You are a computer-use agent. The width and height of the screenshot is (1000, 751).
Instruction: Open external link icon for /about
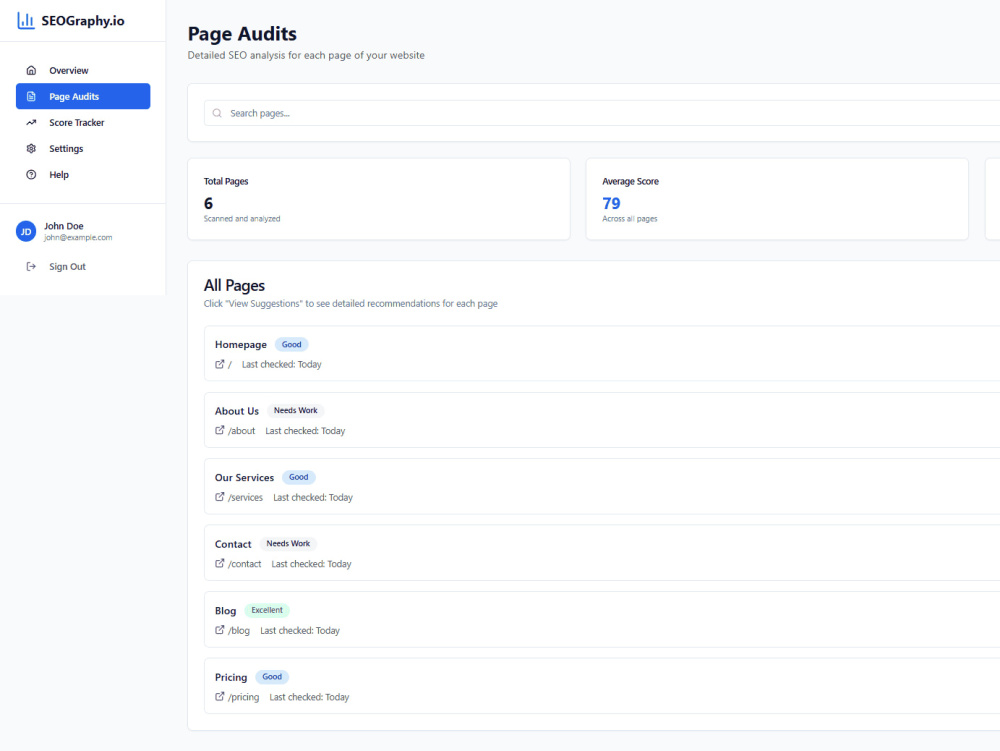(x=219, y=430)
